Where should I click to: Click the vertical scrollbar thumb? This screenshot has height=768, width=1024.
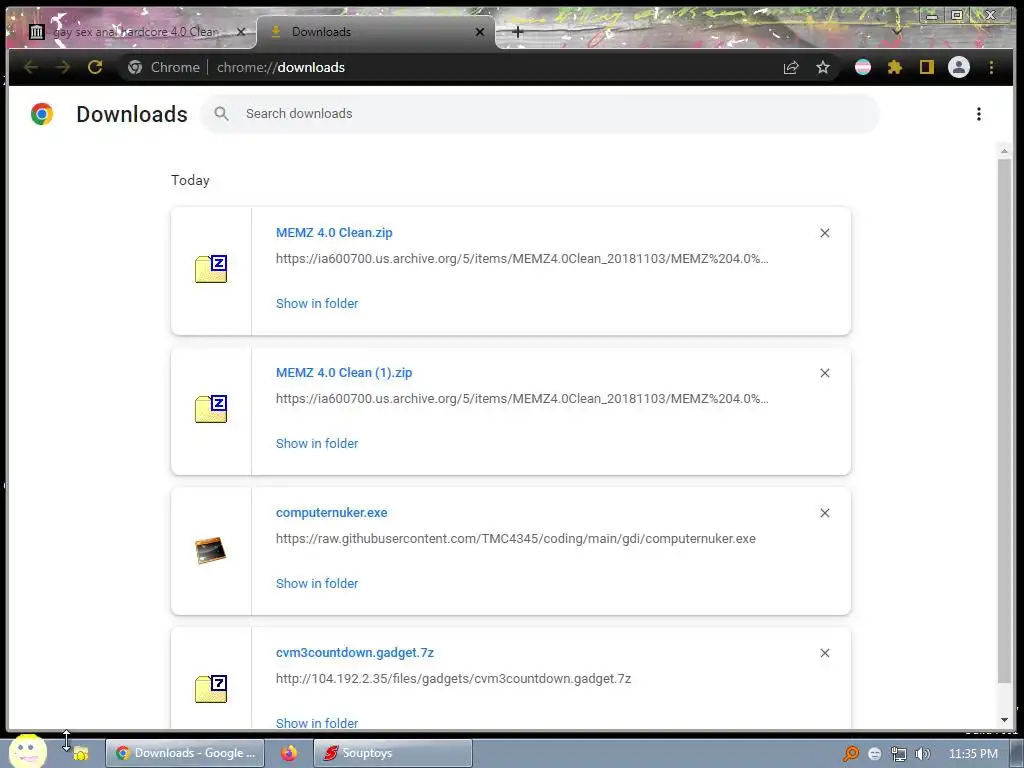pos(1004,421)
